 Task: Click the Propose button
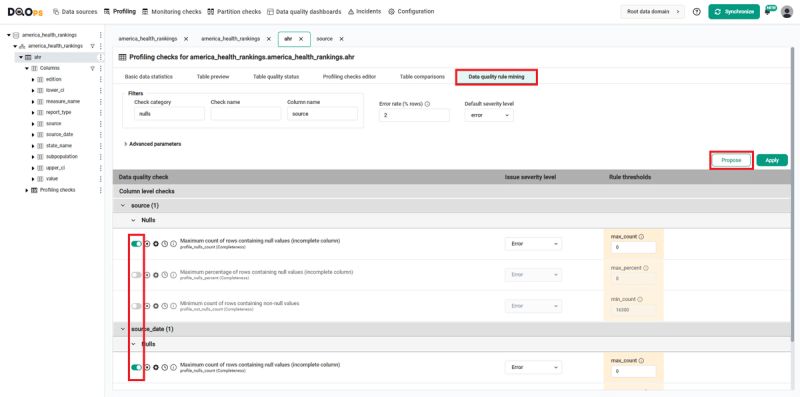coord(731,160)
